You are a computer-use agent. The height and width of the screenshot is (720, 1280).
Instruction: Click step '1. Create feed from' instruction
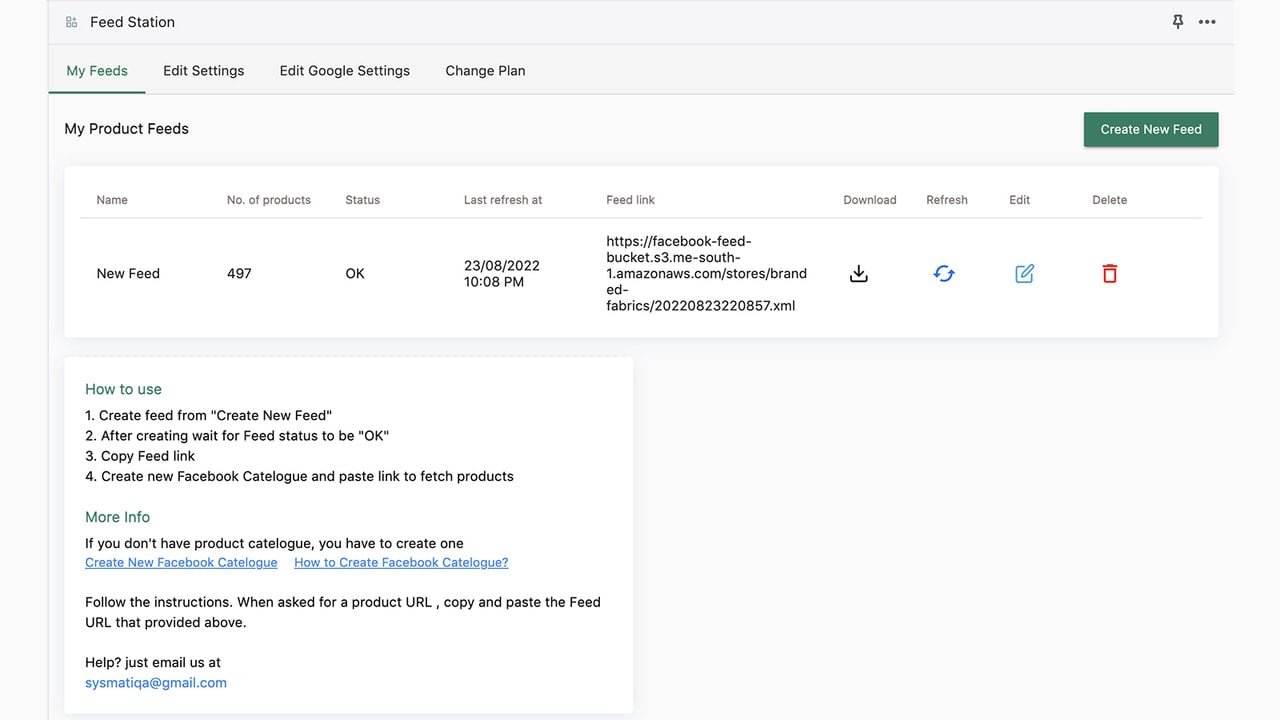coord(208,415)
